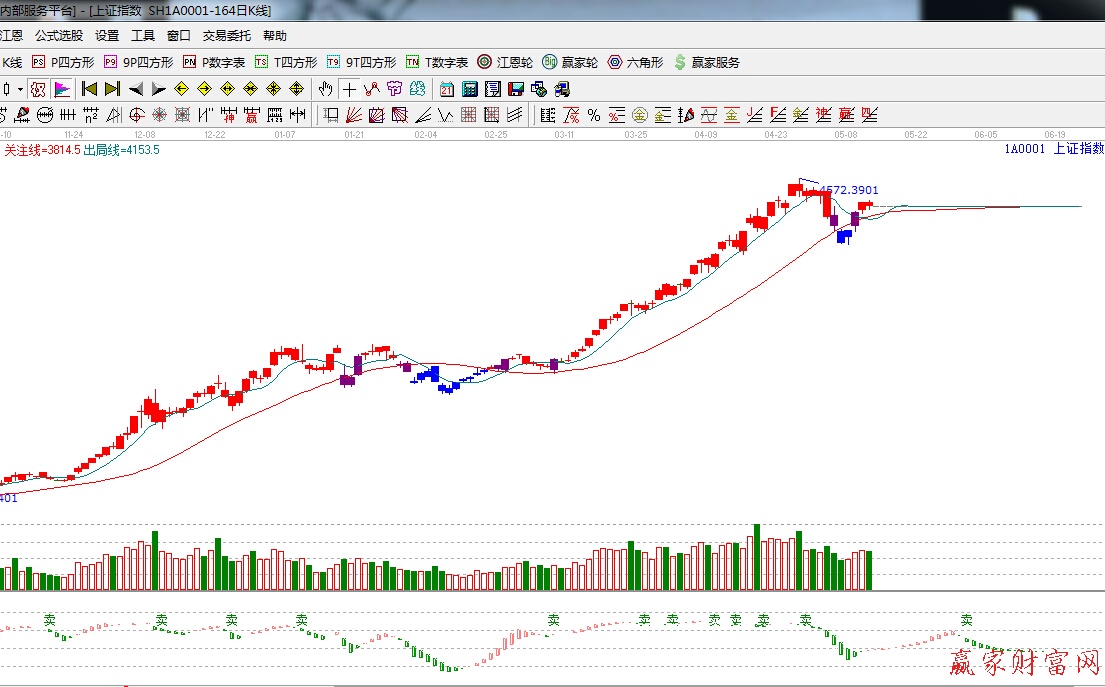Open the calculator icon in toolbar
The width and height of the screenshot is (1105, 687).
point(468,89)
